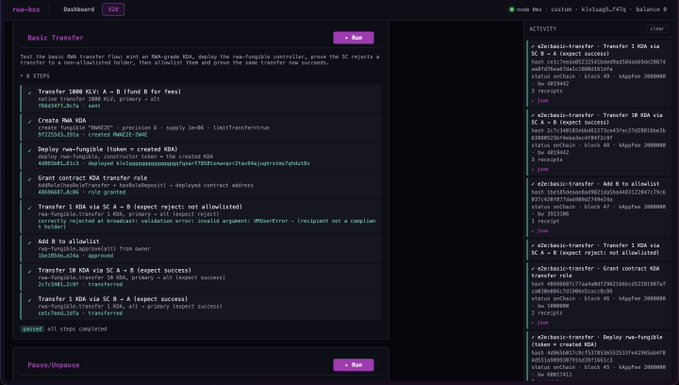Expand json under Transfer 1 KDA B→A activity

point(540,100)
